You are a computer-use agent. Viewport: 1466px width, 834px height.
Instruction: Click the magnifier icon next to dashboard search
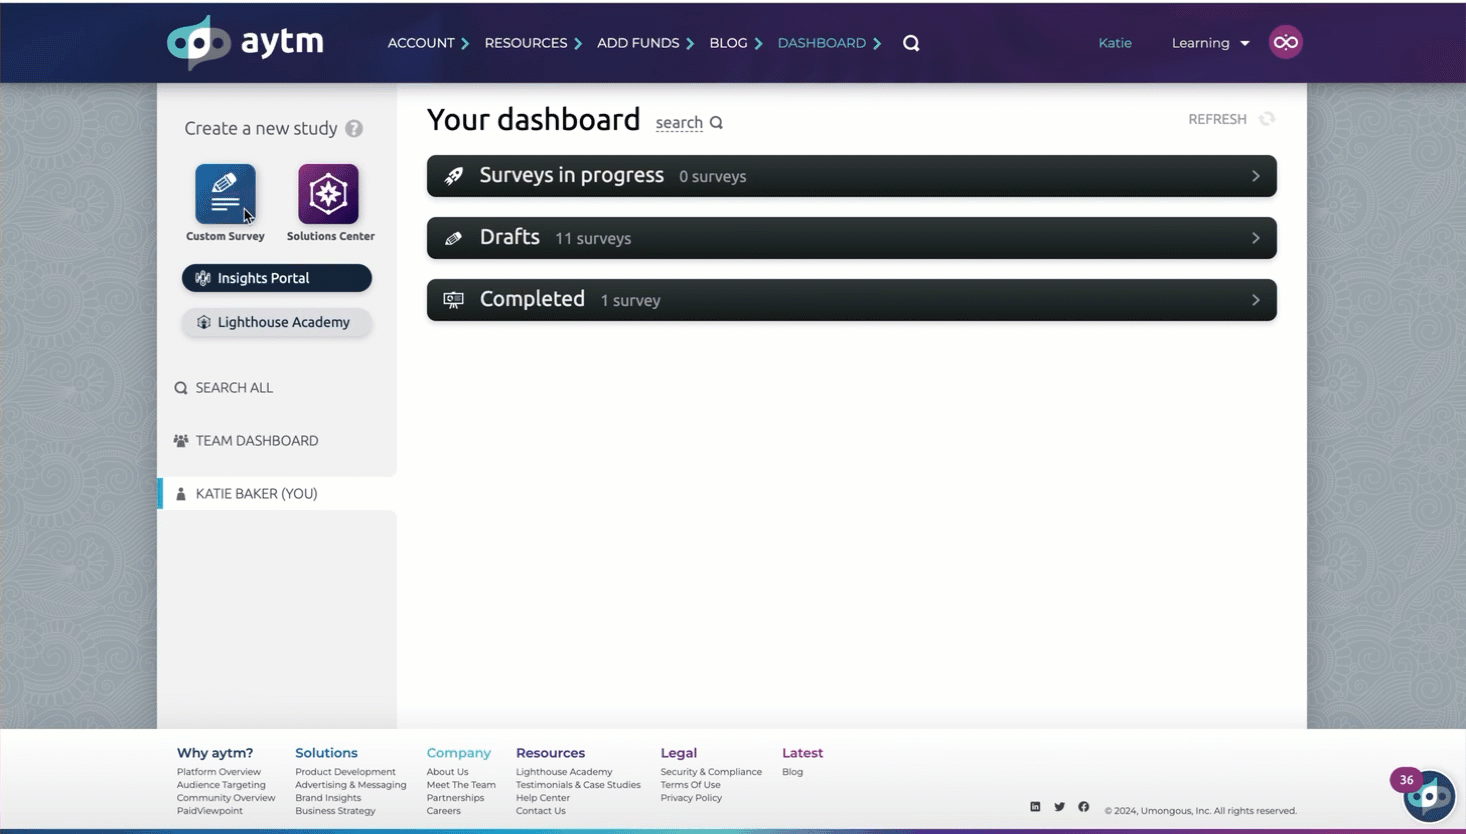716,123
